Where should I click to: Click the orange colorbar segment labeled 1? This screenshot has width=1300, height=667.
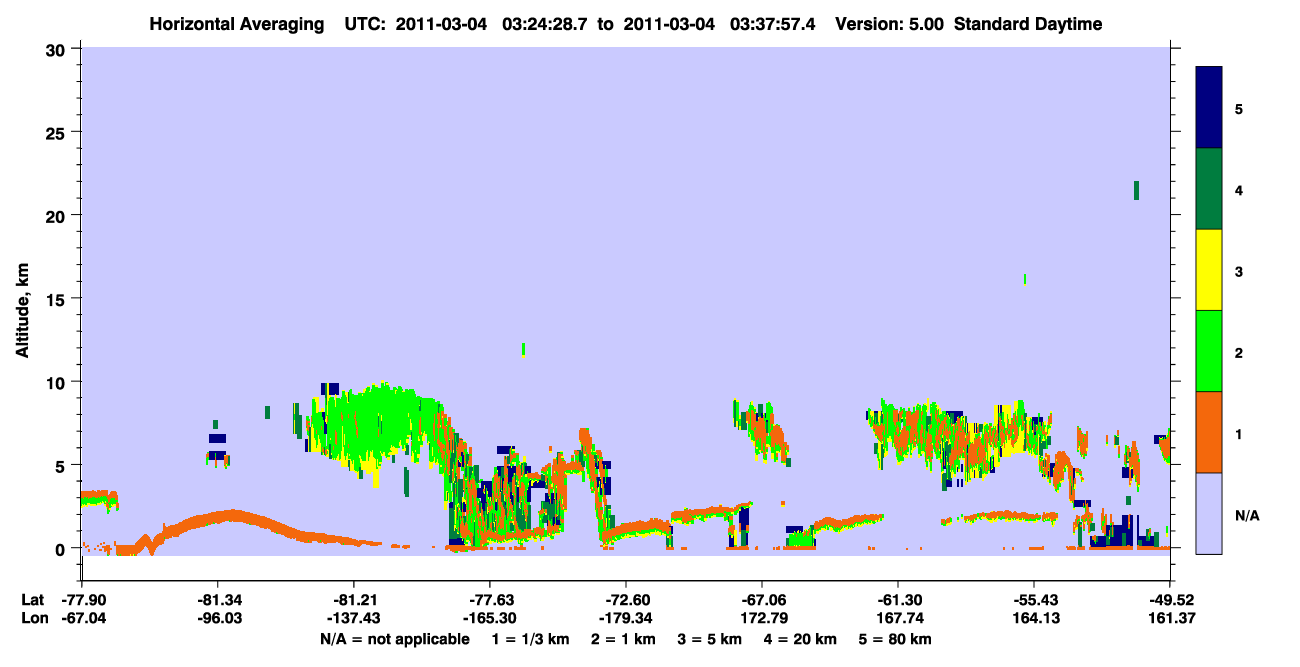tap(1209, 432)
